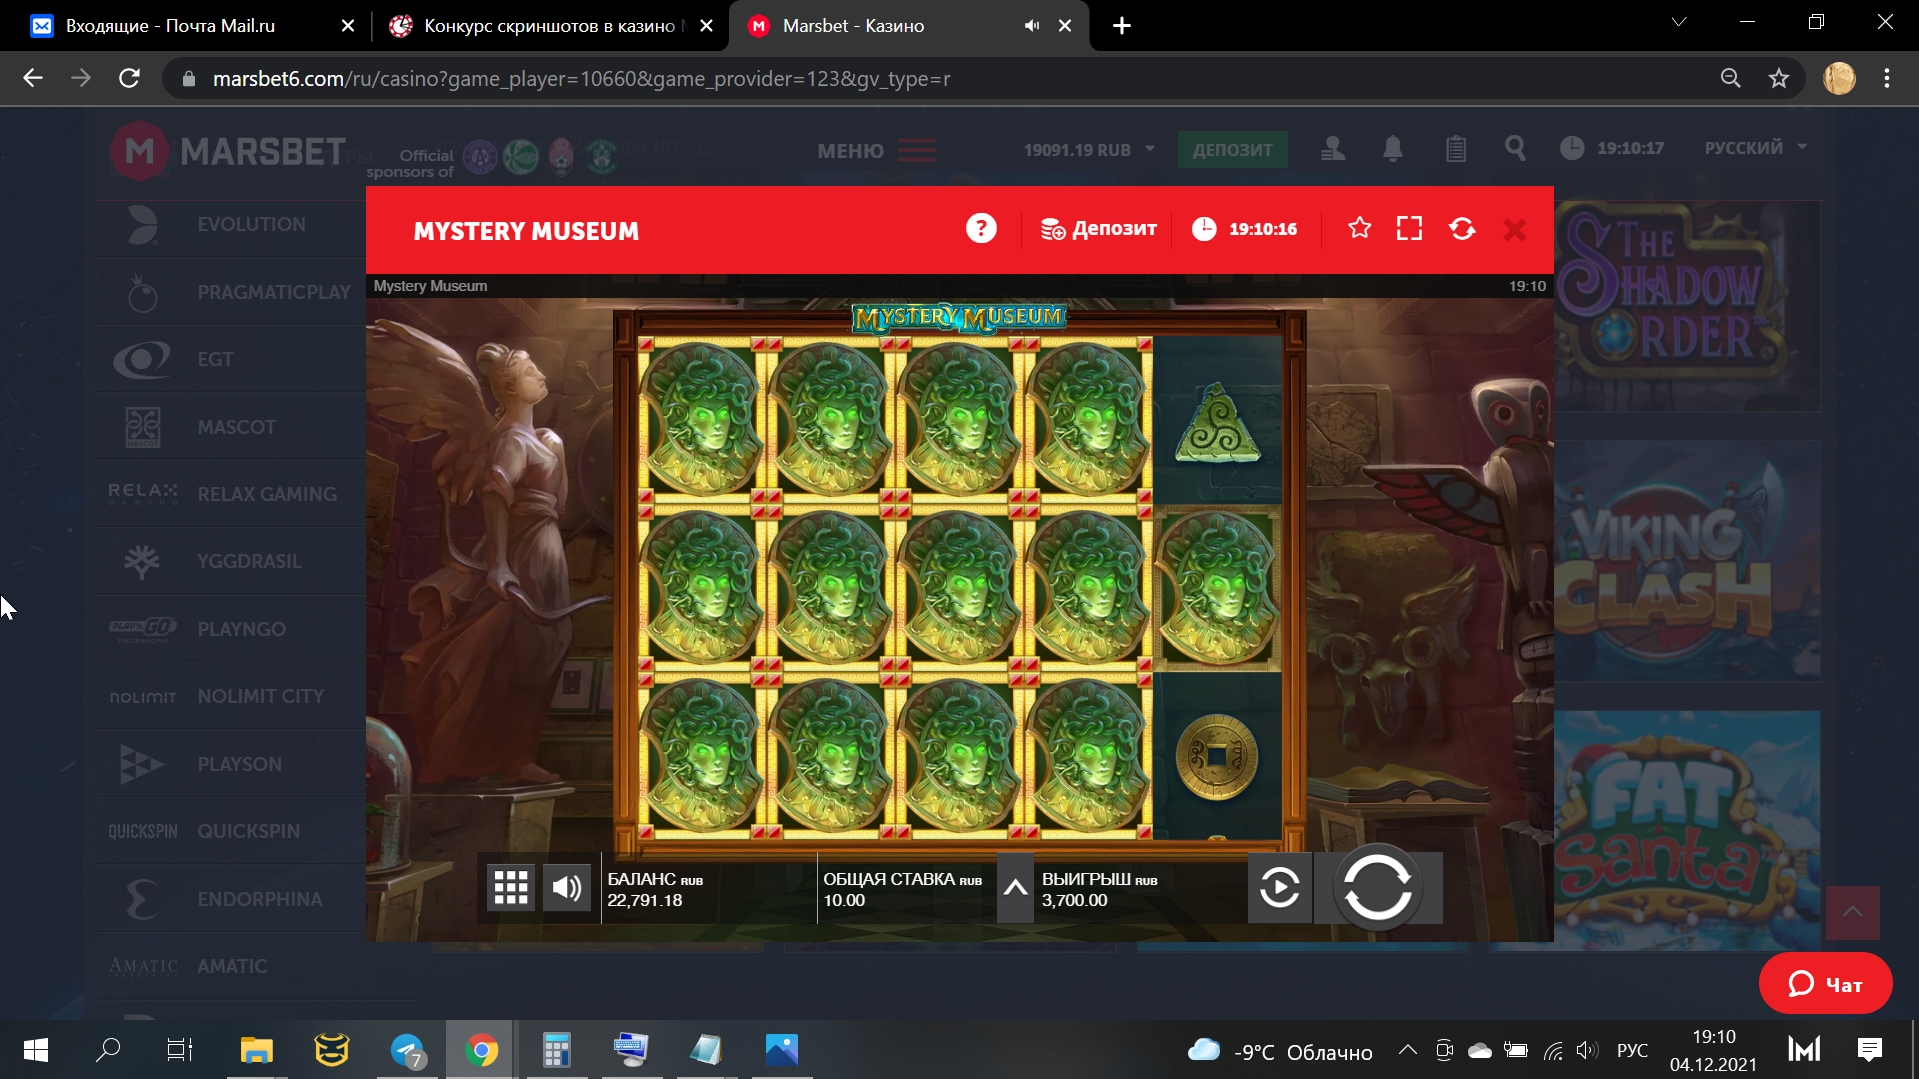Open the system volume control
1919x1079 pixels.
click(1587, 1050)
